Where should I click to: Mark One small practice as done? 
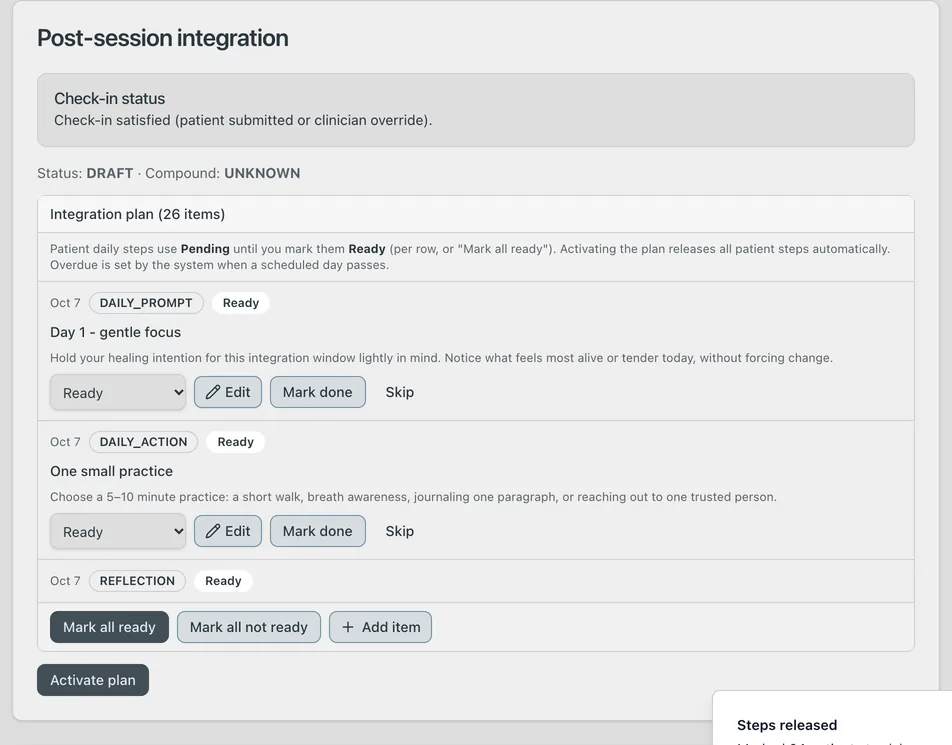(318, 531)
